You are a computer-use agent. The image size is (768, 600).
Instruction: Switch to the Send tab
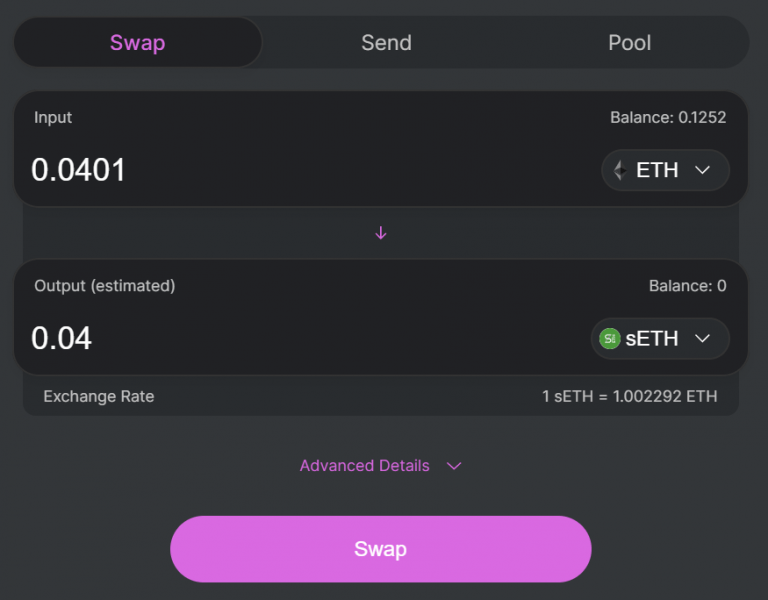click(386, 43)
